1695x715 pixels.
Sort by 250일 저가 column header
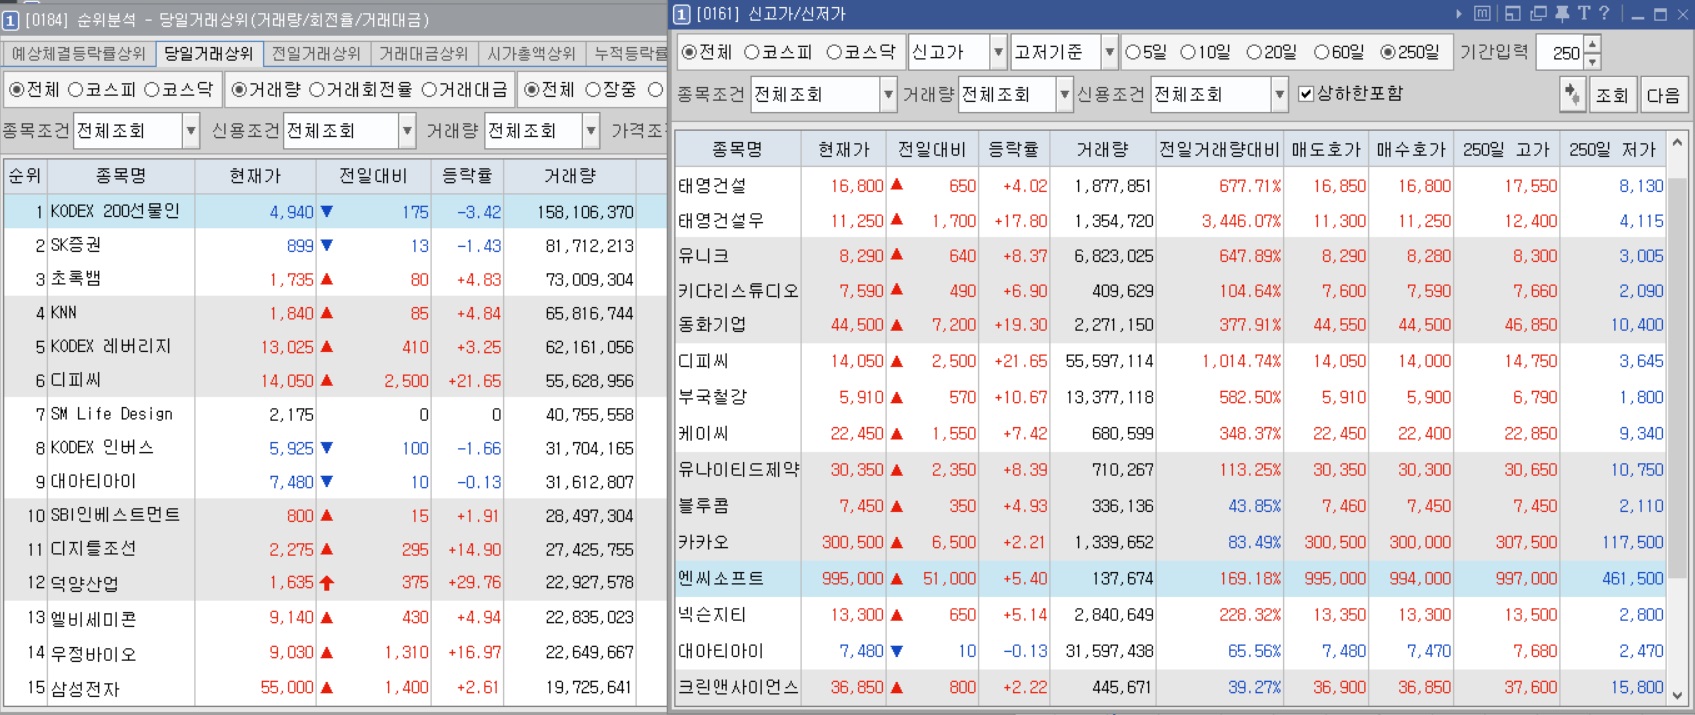point(1612,150)
